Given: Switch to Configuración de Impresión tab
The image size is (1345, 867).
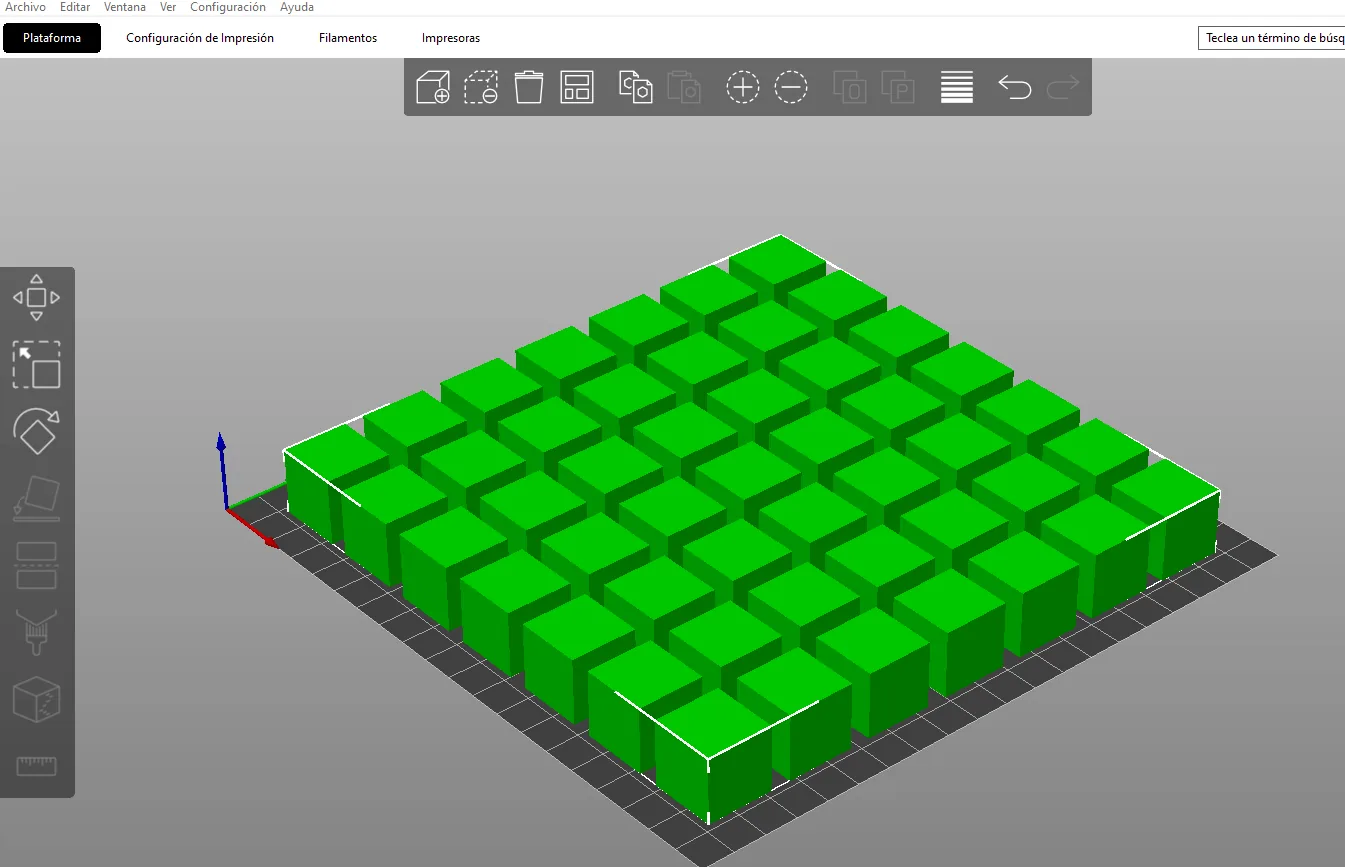Looking at the screenshot, I should [x=200, y=38].
